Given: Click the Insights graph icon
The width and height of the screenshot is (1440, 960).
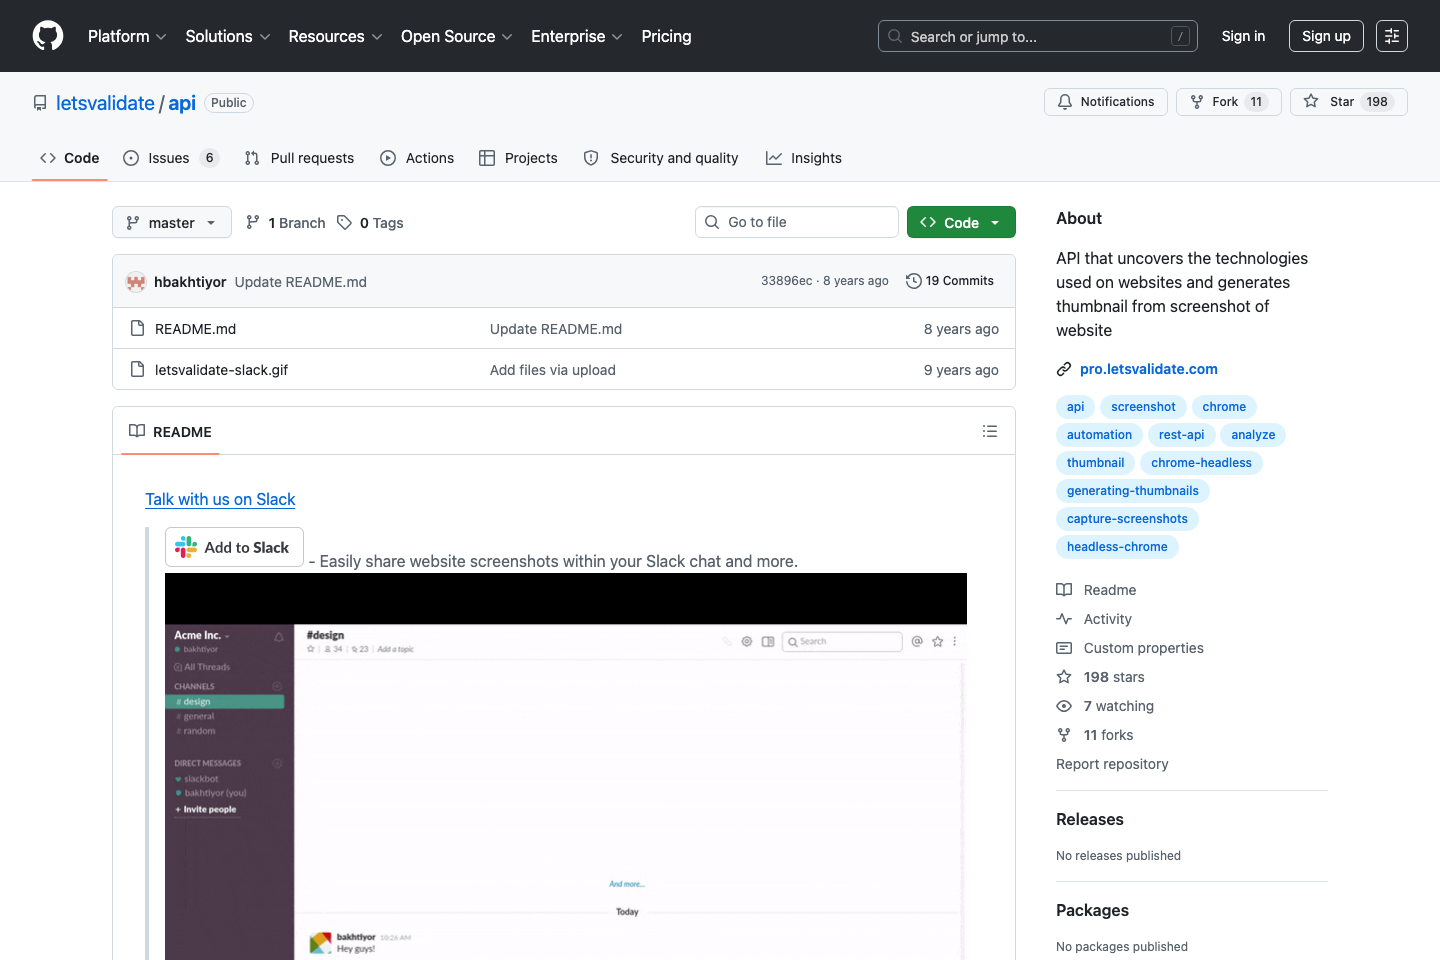Looking at the screenshot, I should (773, 158).
